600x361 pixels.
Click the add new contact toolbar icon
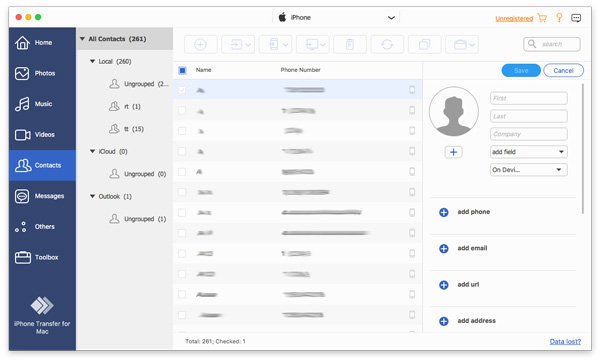201,44
